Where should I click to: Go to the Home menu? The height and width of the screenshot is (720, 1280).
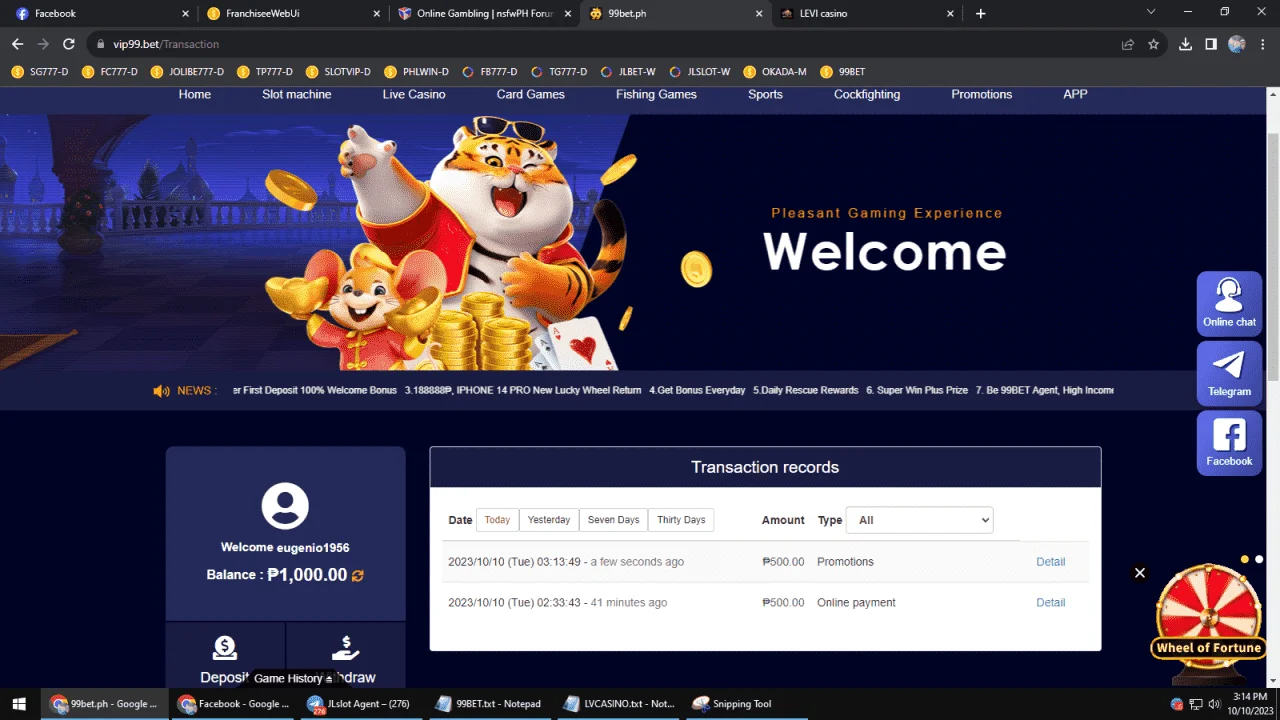(195, 94)
